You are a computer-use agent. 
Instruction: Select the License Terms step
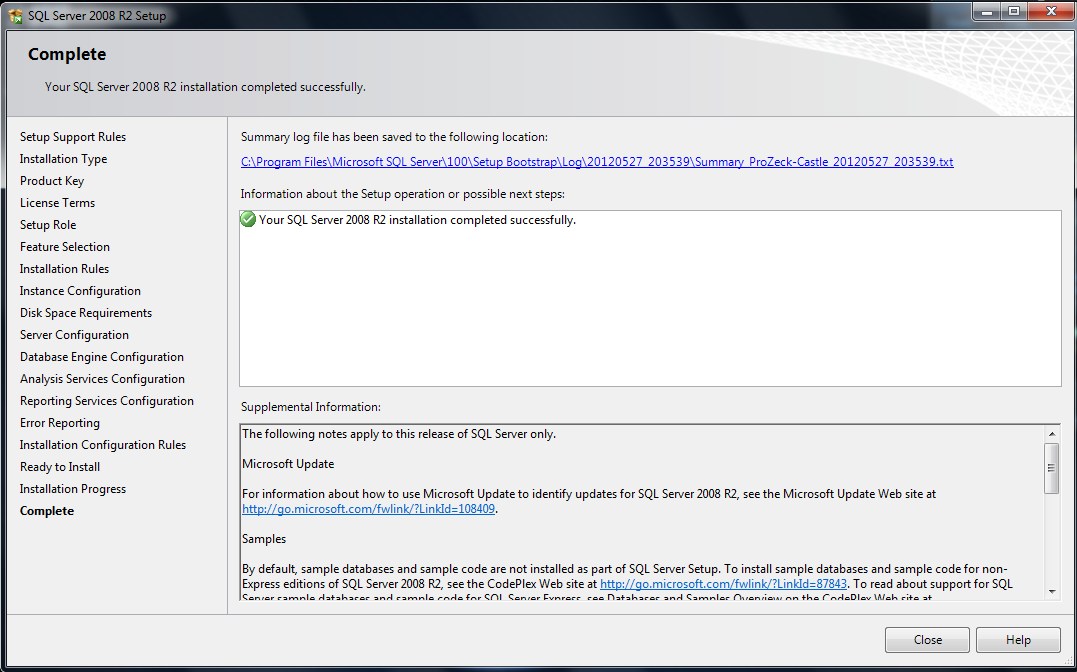57,203
